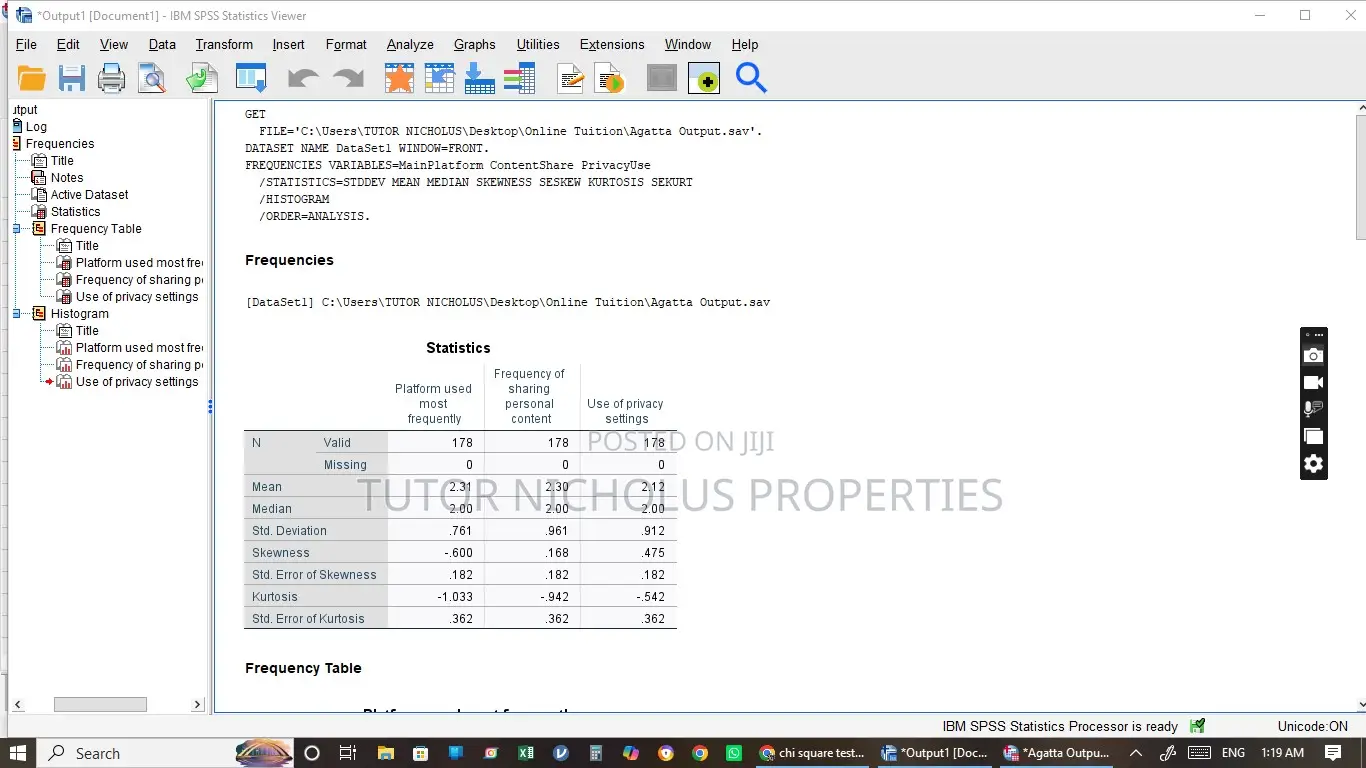
Task: Click the script pencil icon in toolbar
Action: [x=570, y=78]
